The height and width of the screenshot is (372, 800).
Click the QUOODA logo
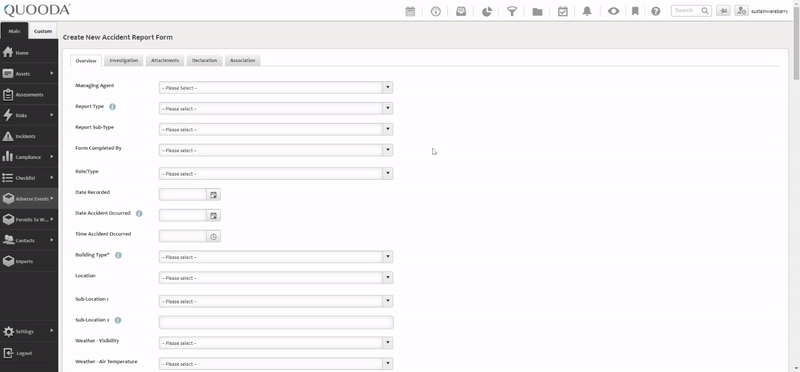click(x=37, y=10)
